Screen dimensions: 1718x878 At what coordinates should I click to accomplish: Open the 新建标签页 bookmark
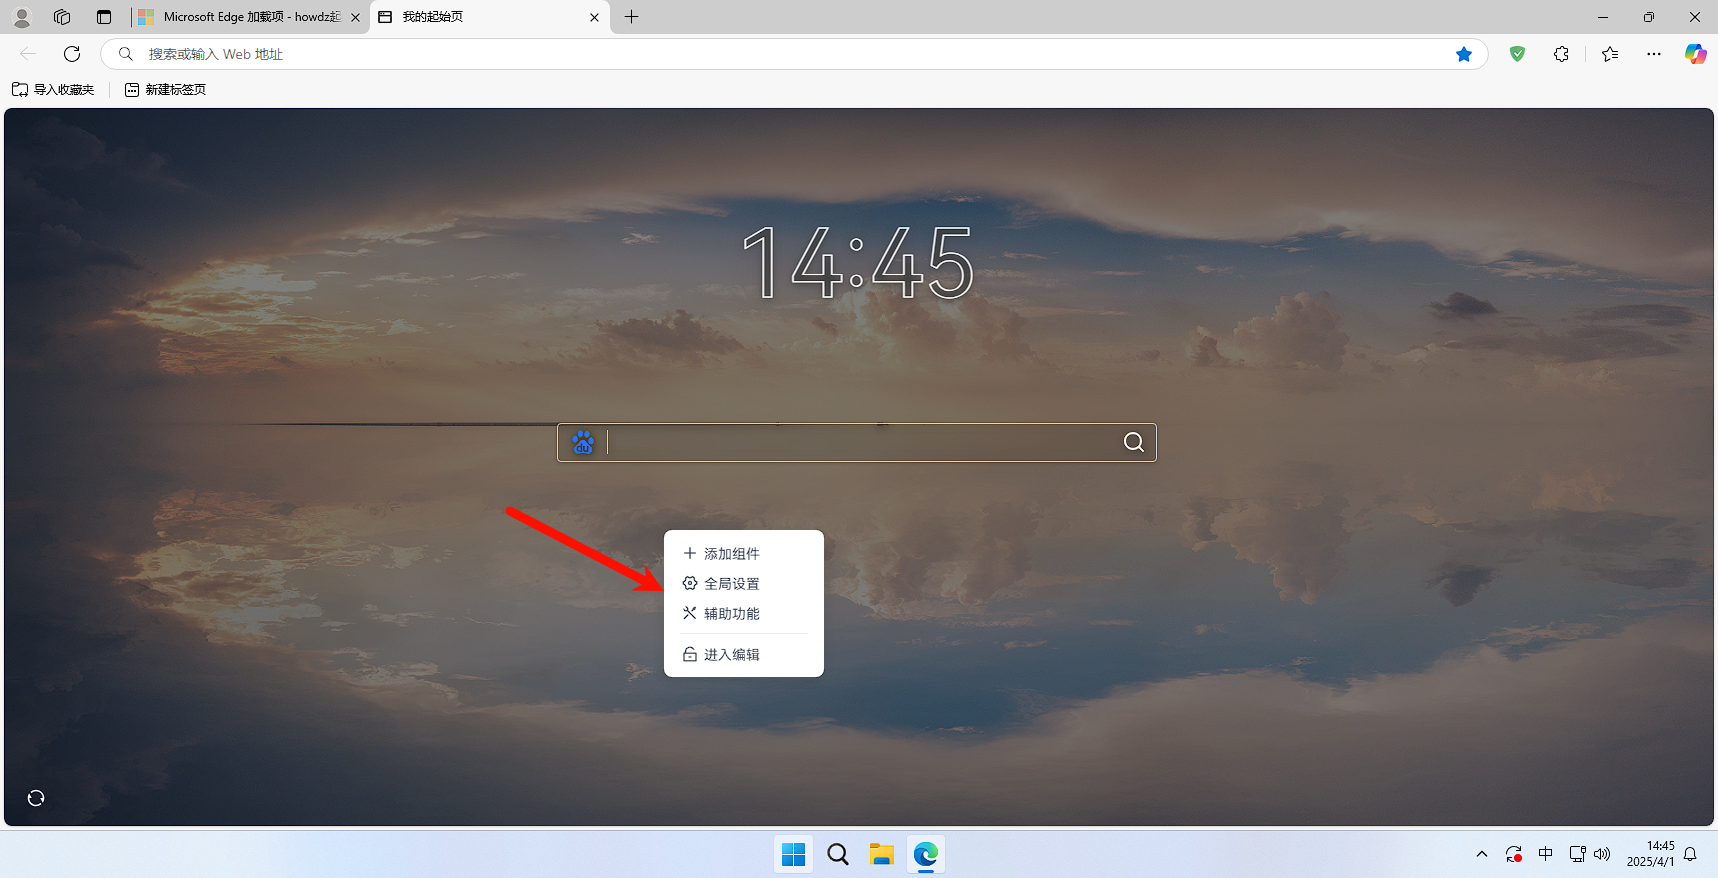coord(165,89)
